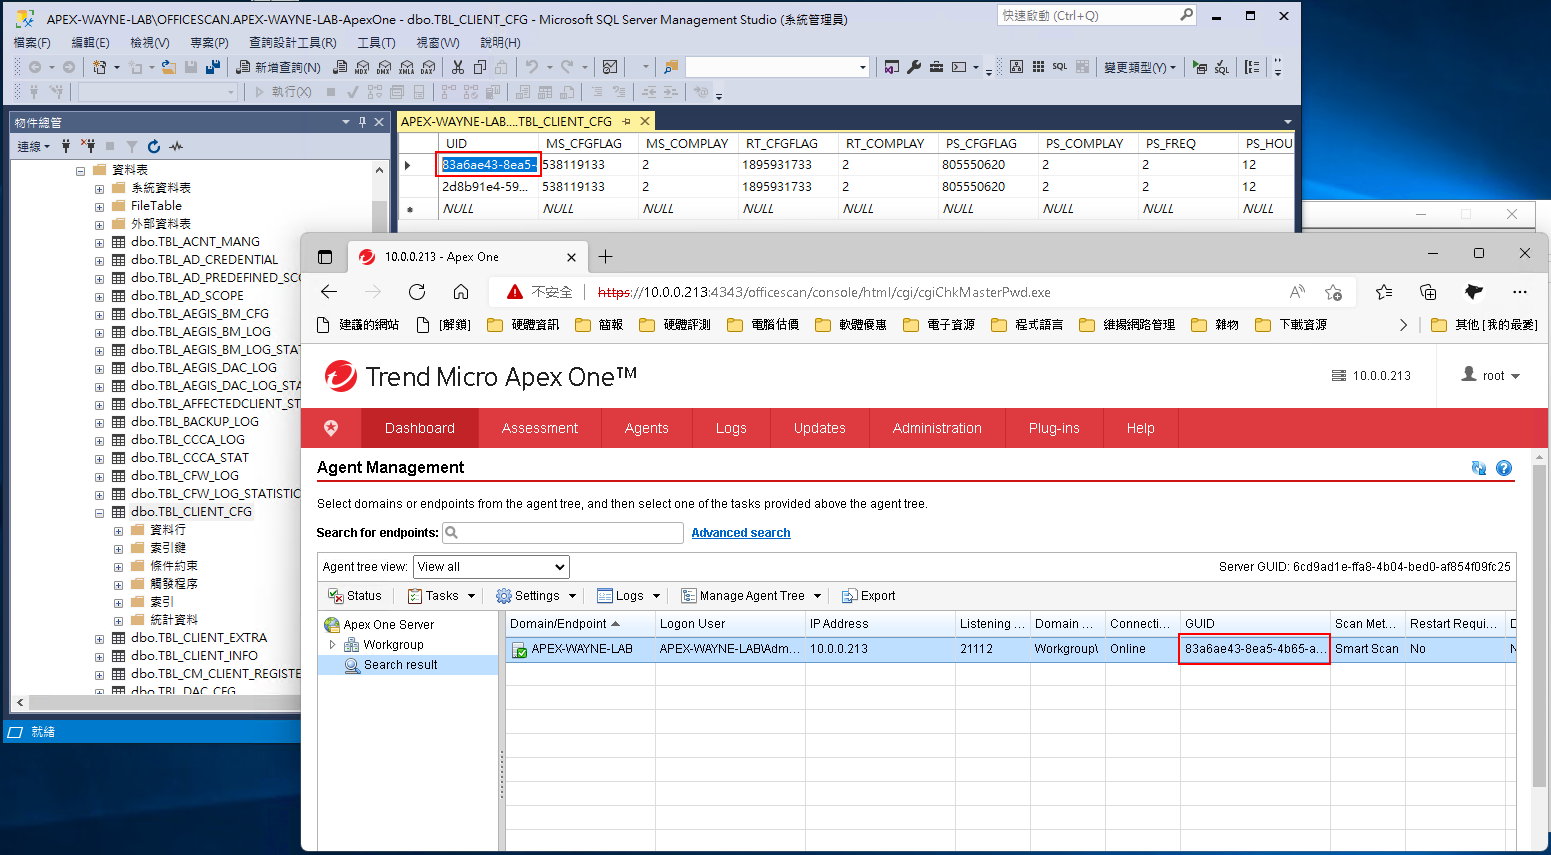The height and width of the screenshot is (855, 1551).
Task: Open the 查詢設計工具(R) menu
Action: [x=292, y=43]
